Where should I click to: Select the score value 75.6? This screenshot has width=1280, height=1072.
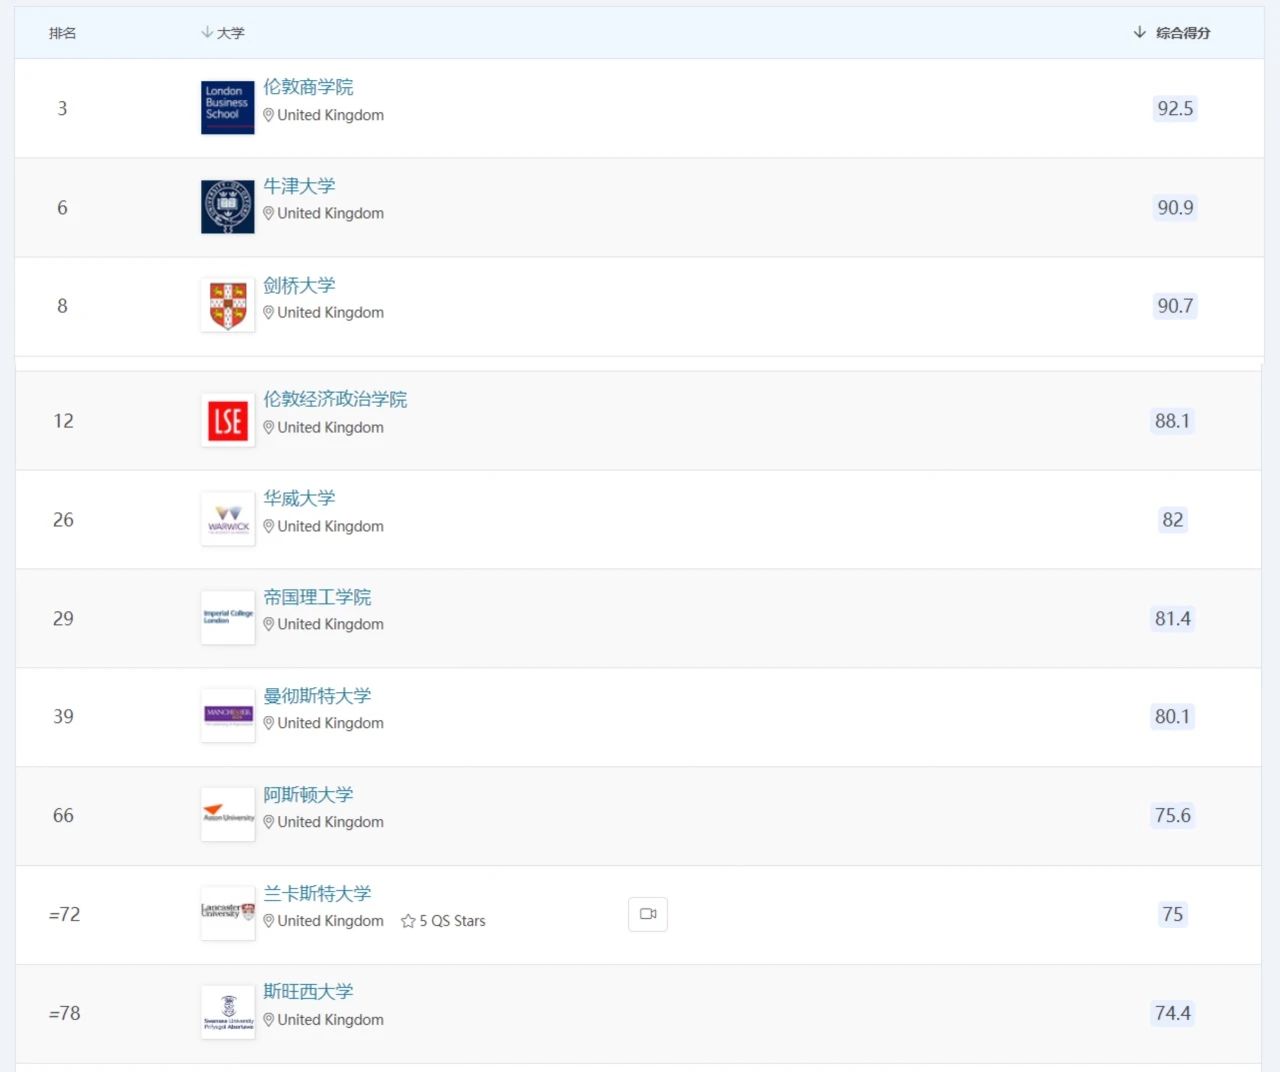point(1173,815)
